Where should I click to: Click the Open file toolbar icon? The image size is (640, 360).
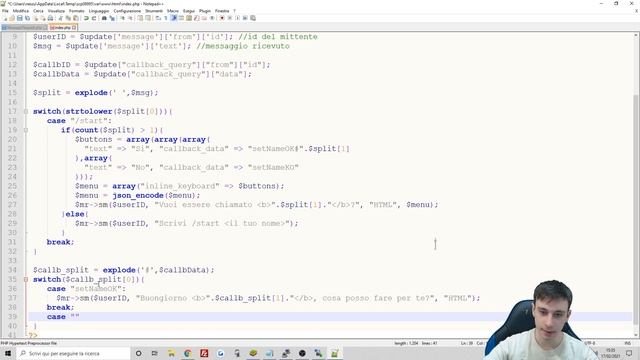point(12,18)
